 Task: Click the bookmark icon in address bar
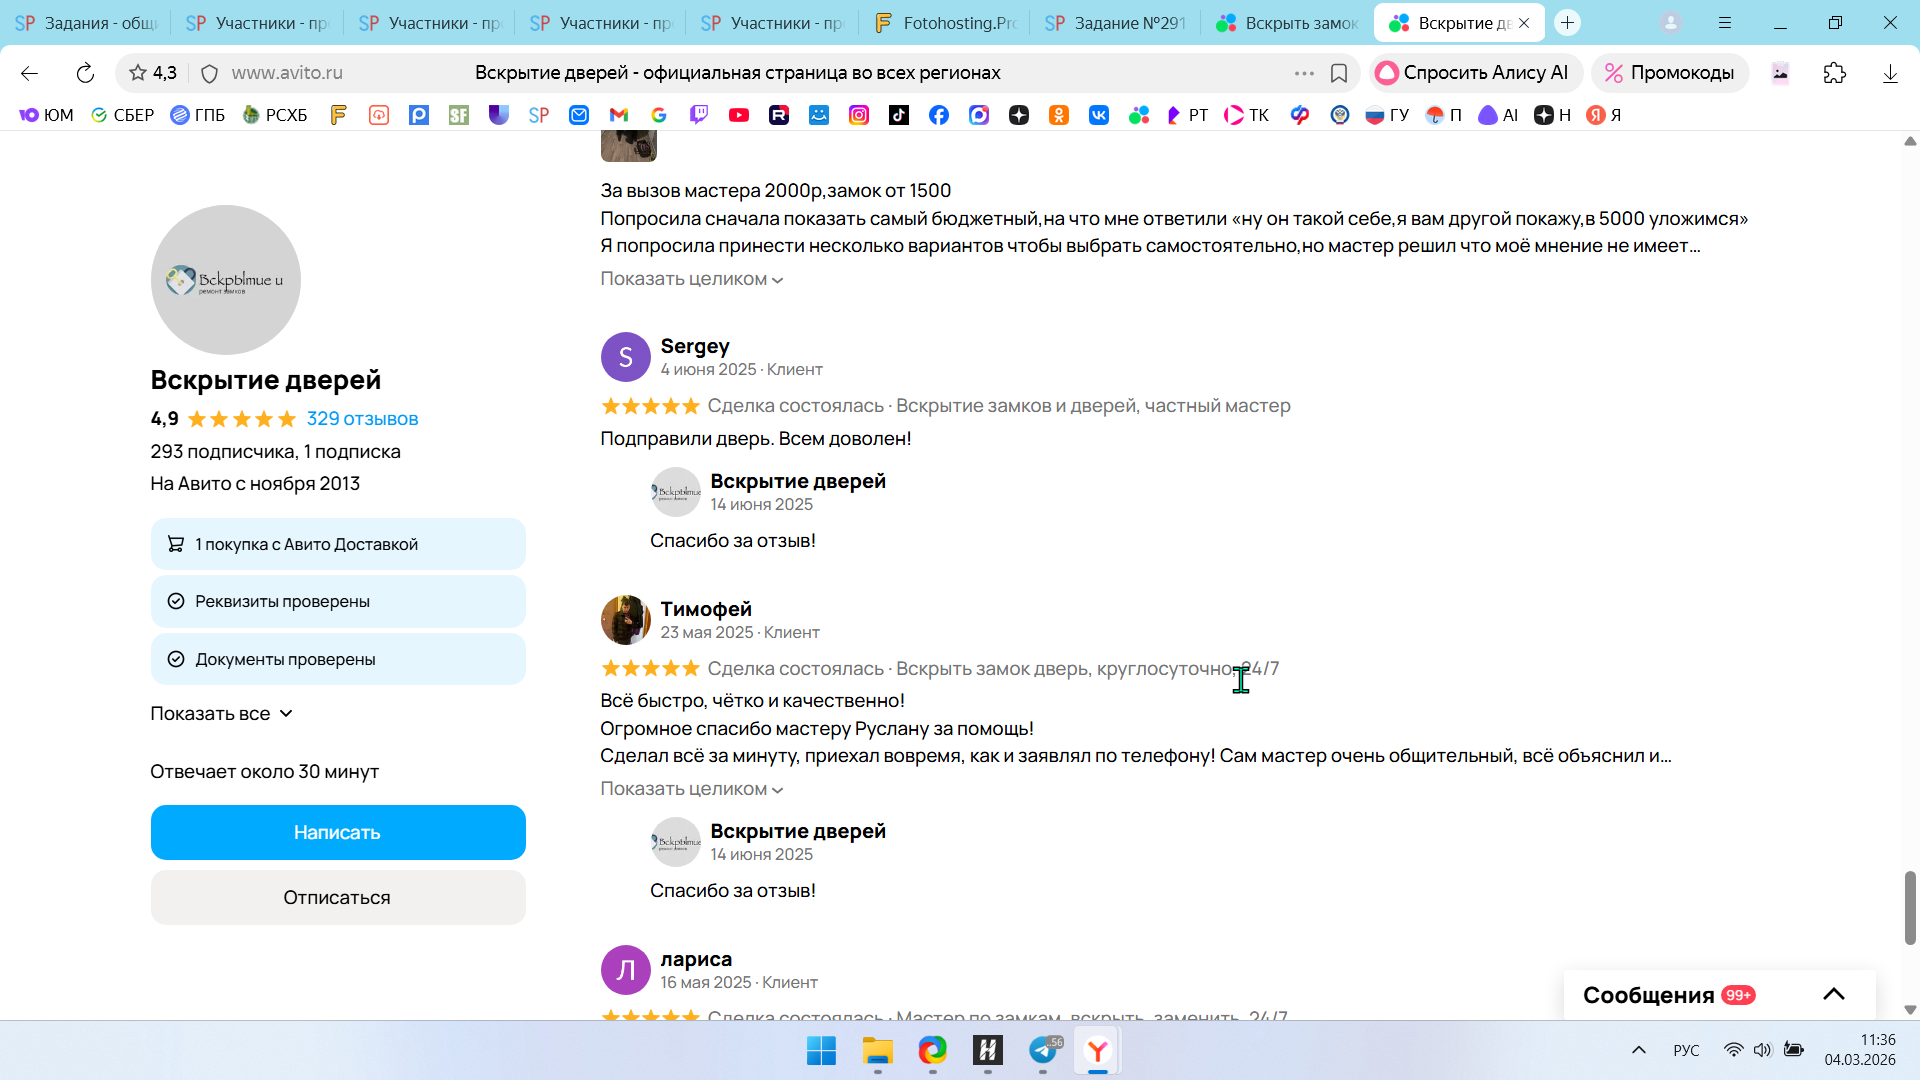pos(1339,73)
